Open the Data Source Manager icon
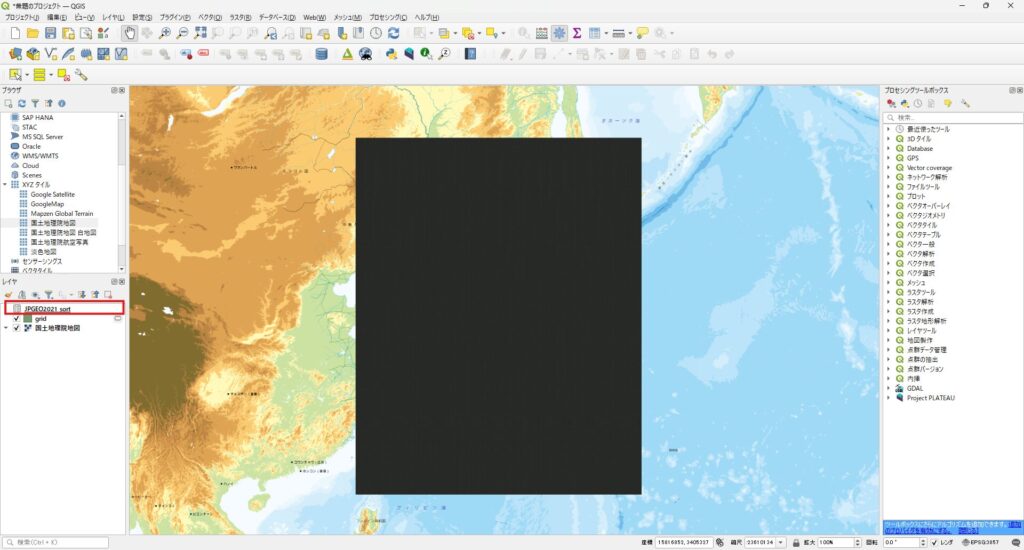 coord(15,54)
